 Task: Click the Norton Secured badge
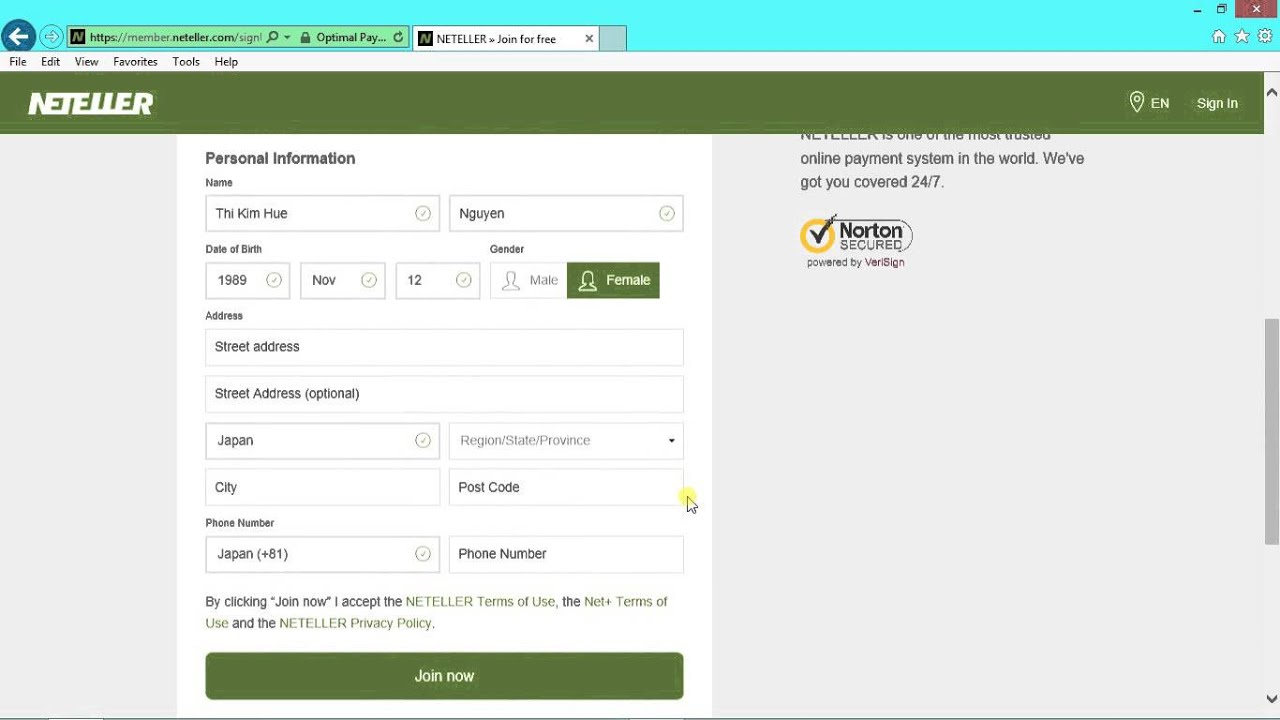click(856, 241)
